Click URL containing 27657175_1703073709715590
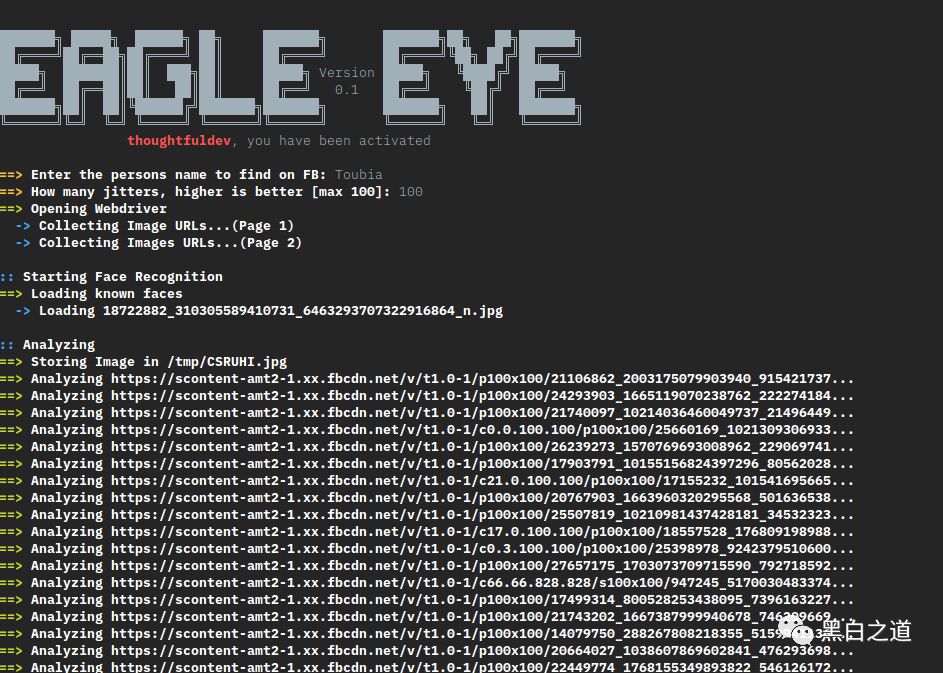 point(482,565)
